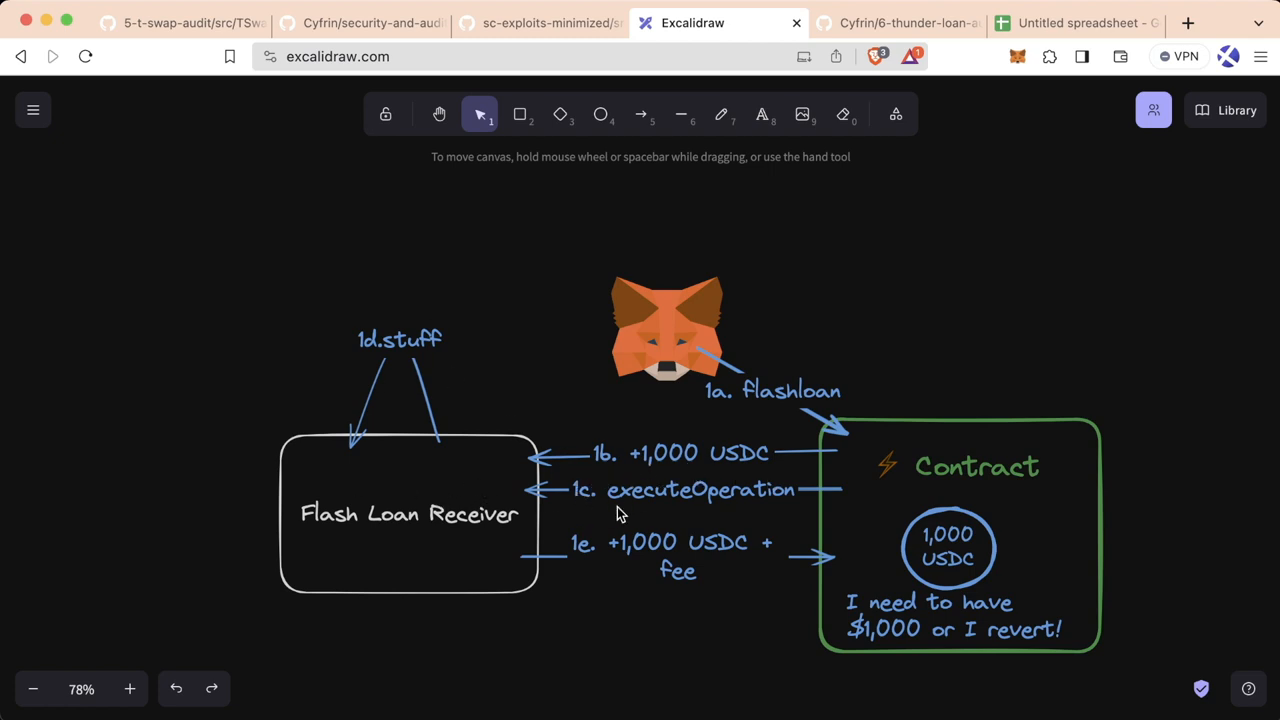Switch to the 5-t-swap-audit tab
1280x720 pixels.
(184, 23)
